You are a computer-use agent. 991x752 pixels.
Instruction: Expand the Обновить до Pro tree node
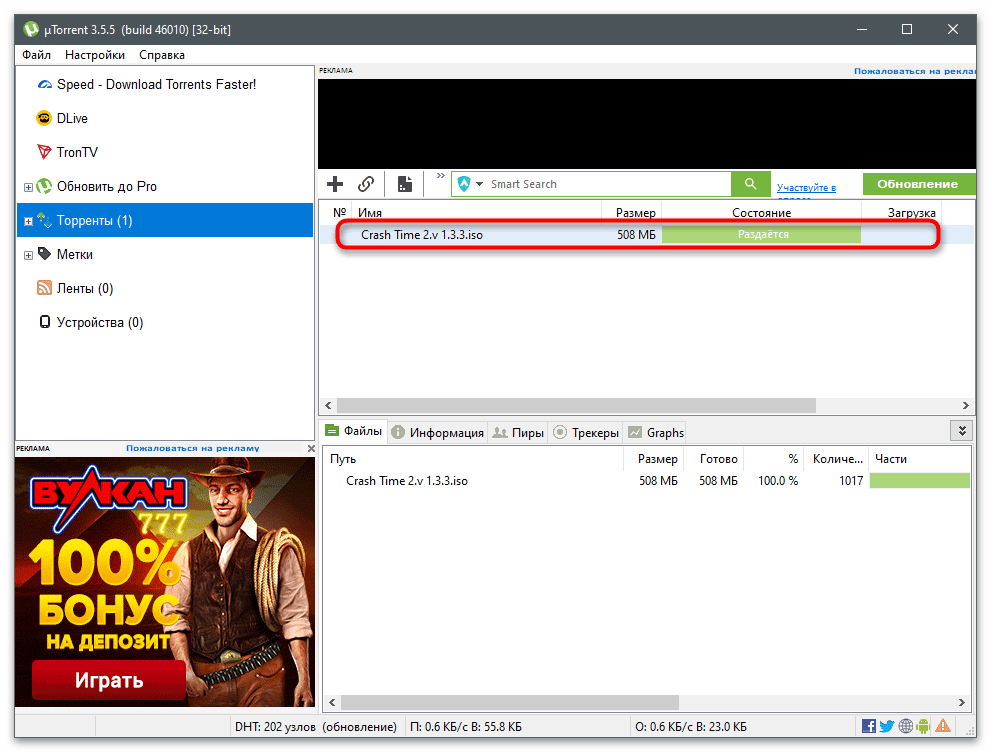[28, 187]
